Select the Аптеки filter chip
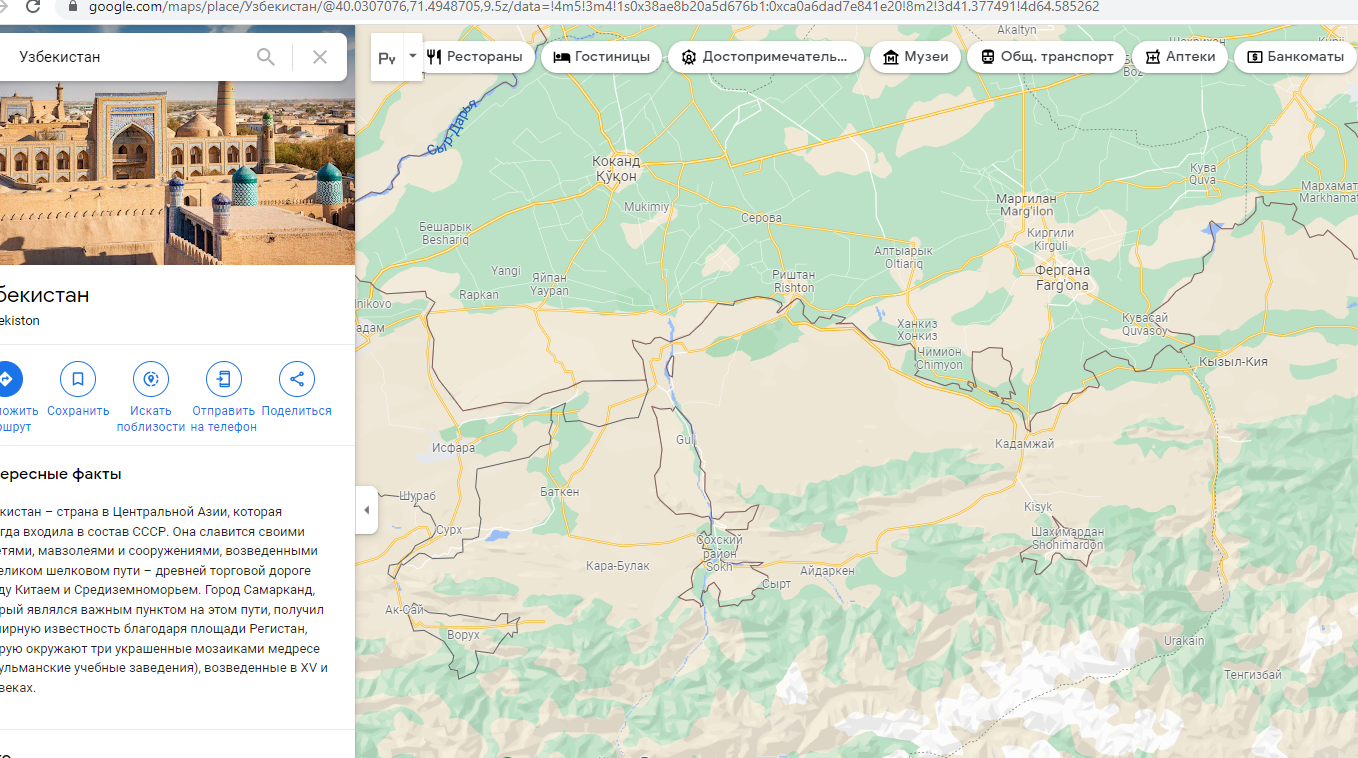Image resolution: width=1358 pixels, height=758 pixels. pos(1180,57)
